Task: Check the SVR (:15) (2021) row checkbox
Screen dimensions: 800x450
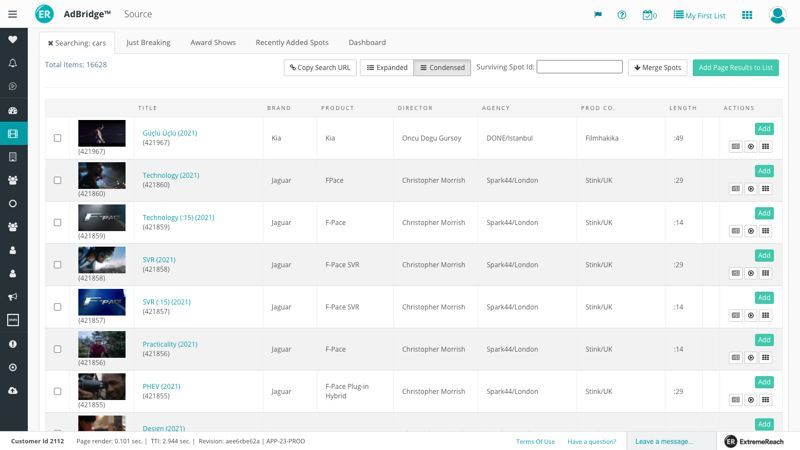Action: pos(58,307)
